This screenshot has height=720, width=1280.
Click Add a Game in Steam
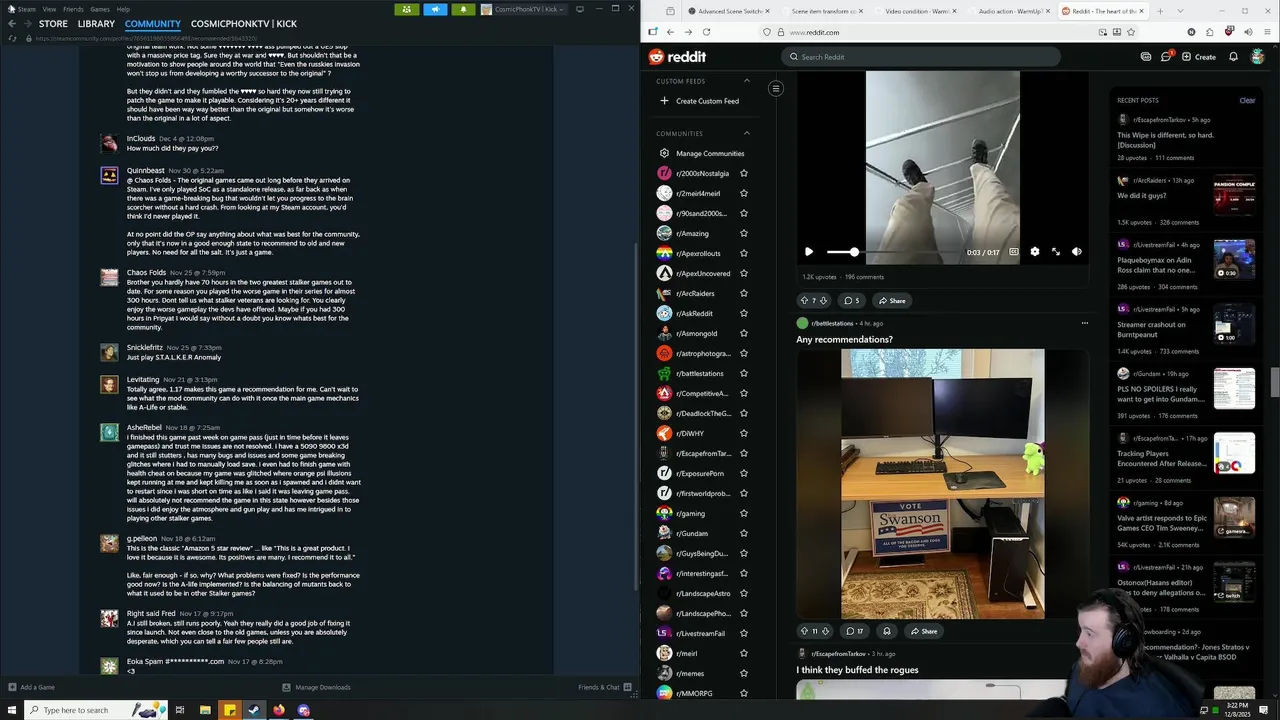tap(32, 687)
